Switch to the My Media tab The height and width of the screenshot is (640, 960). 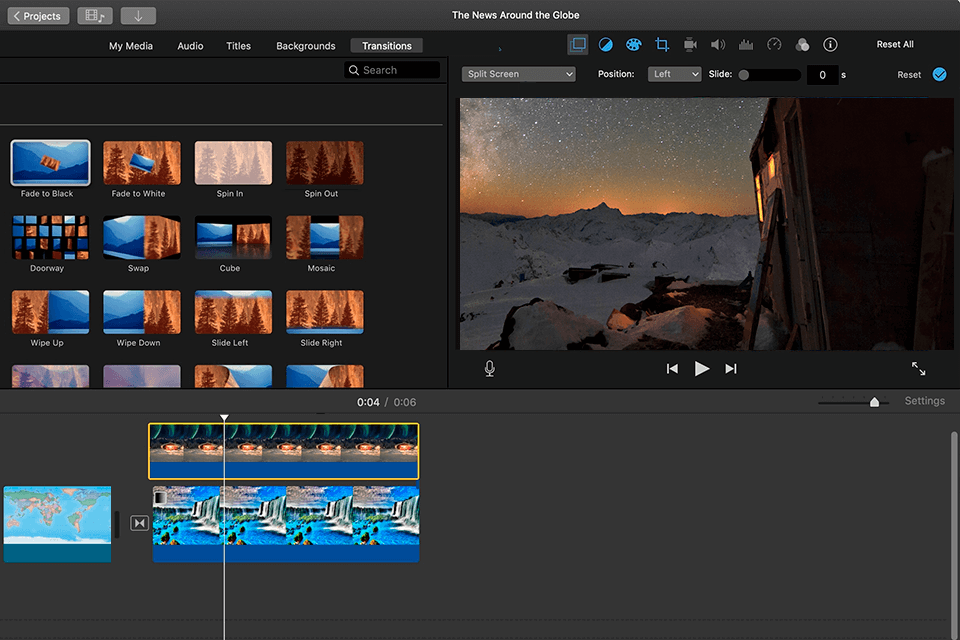(130, 46)
